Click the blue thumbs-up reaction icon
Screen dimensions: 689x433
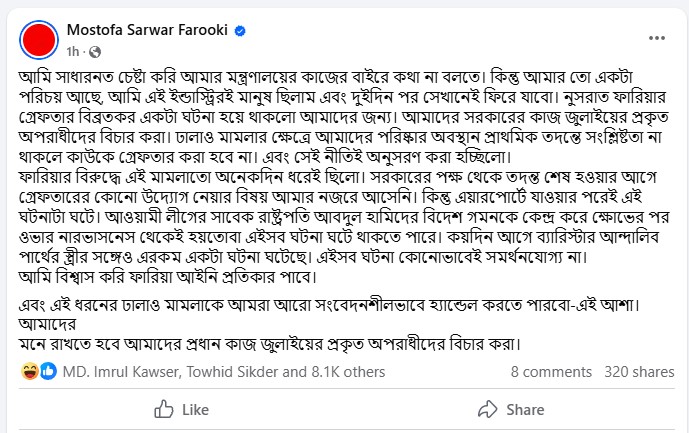click(x=48, y=371)
